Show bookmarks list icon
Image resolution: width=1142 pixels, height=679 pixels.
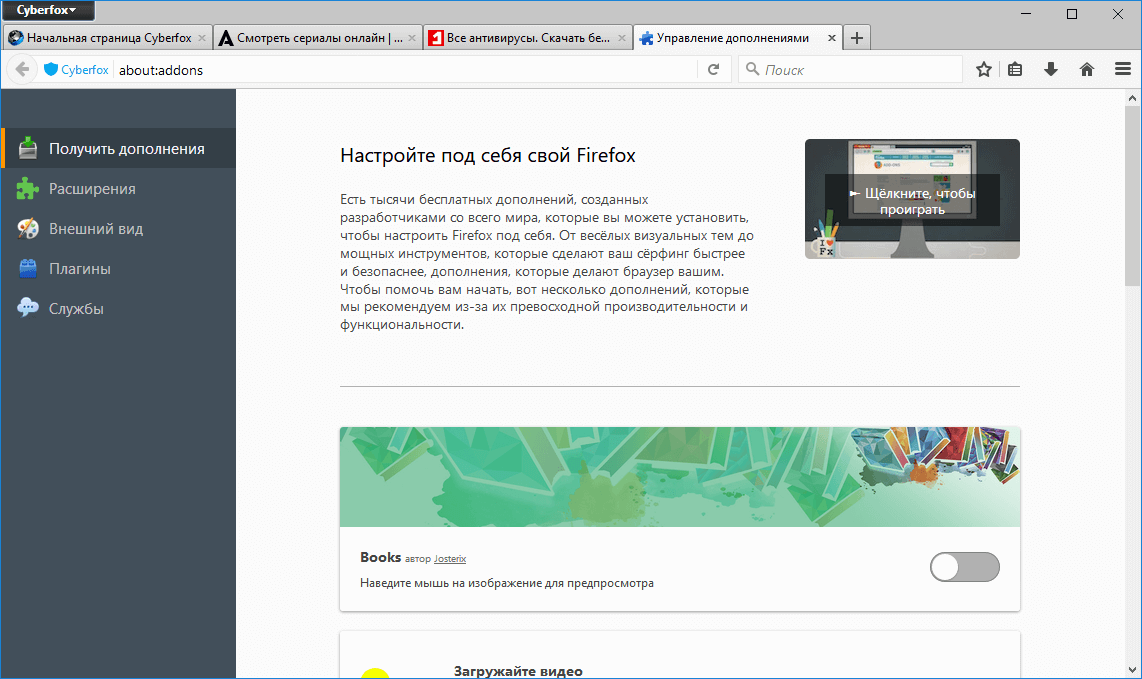pos(1015,69)
